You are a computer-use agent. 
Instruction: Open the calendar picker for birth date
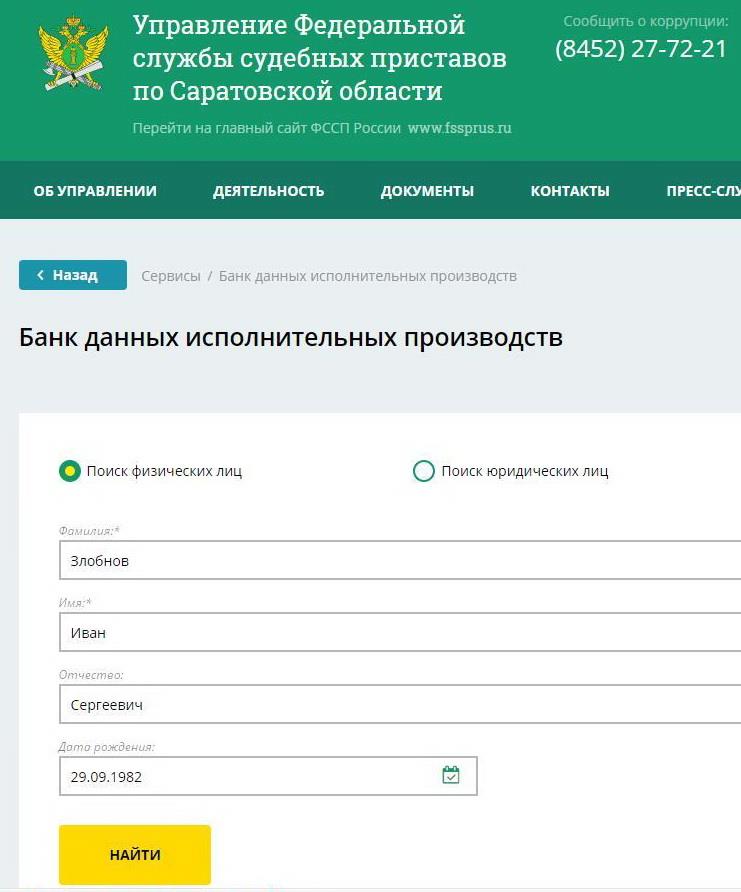coord(451,775)
